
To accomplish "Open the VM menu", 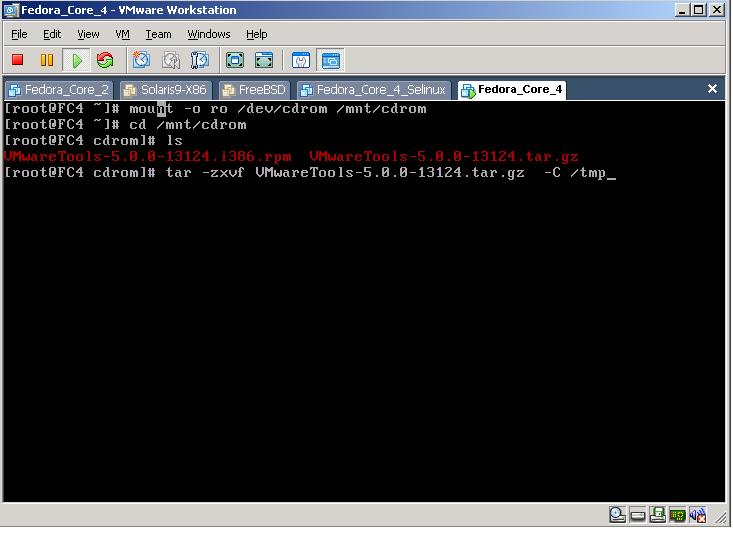I will 122,34.
